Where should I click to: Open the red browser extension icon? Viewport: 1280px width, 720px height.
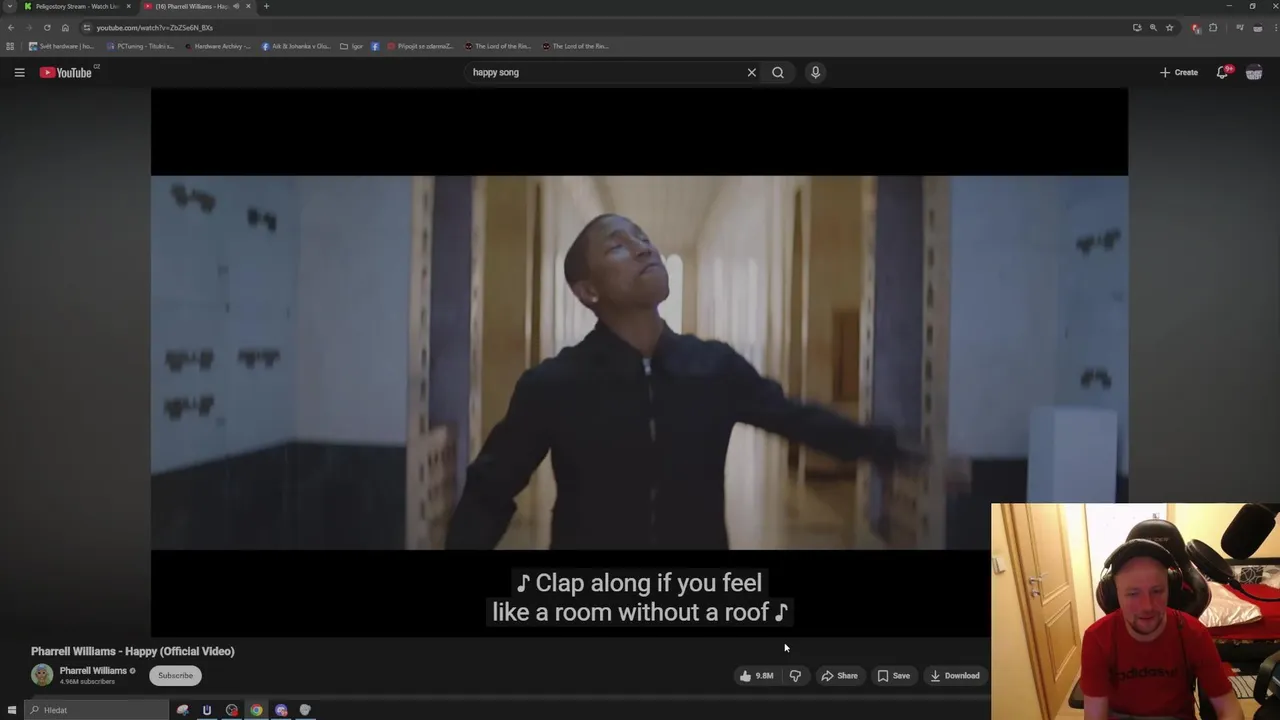click(1196, 28)
